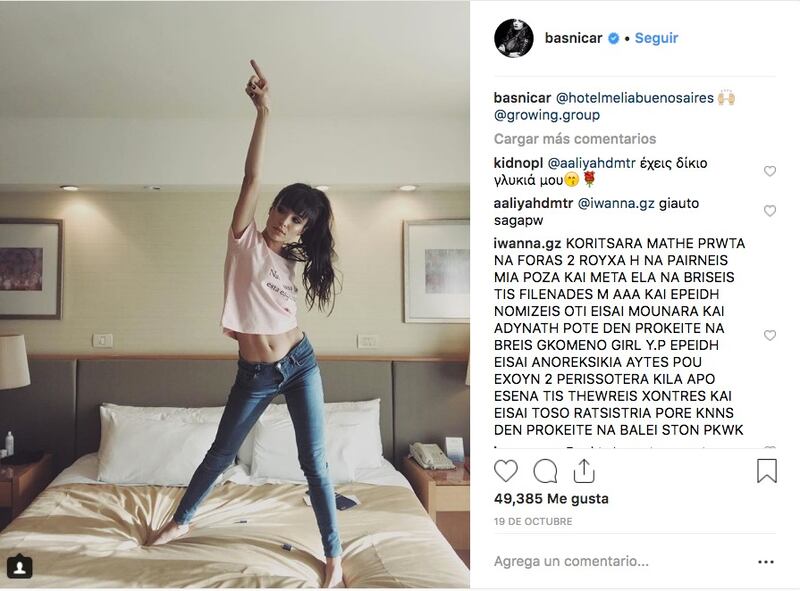The width and height of the screenshot is (800, 591).
Task: View the 49,385 Me gusta likes list
Action: point(551,499)
